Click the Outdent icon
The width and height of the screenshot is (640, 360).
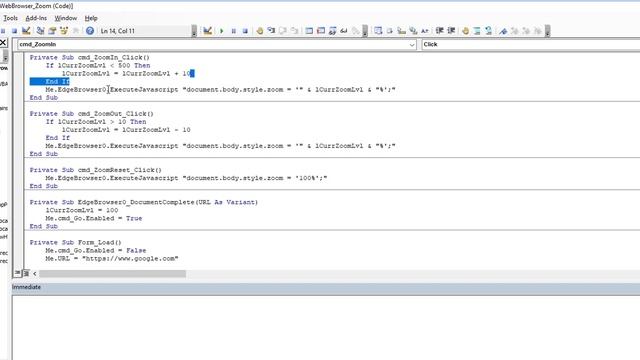[x=451, y=31]
